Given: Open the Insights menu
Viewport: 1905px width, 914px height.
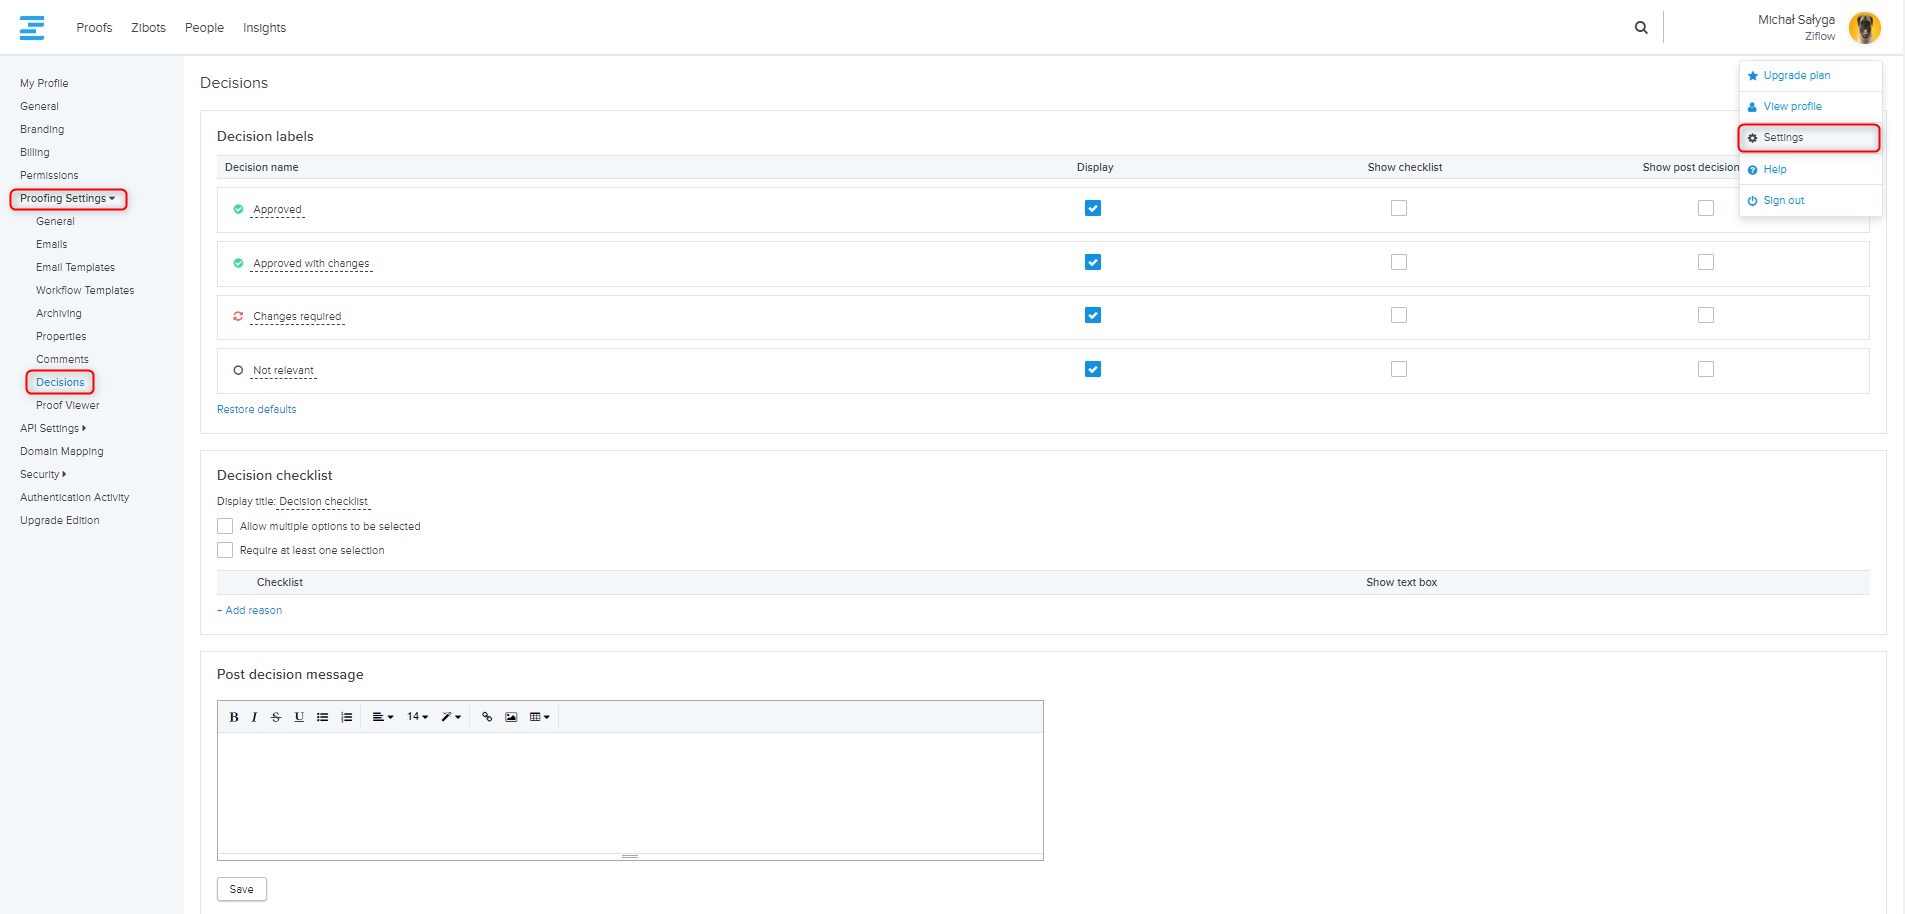Looking at the screenshot, I should (x=264, y=28).
